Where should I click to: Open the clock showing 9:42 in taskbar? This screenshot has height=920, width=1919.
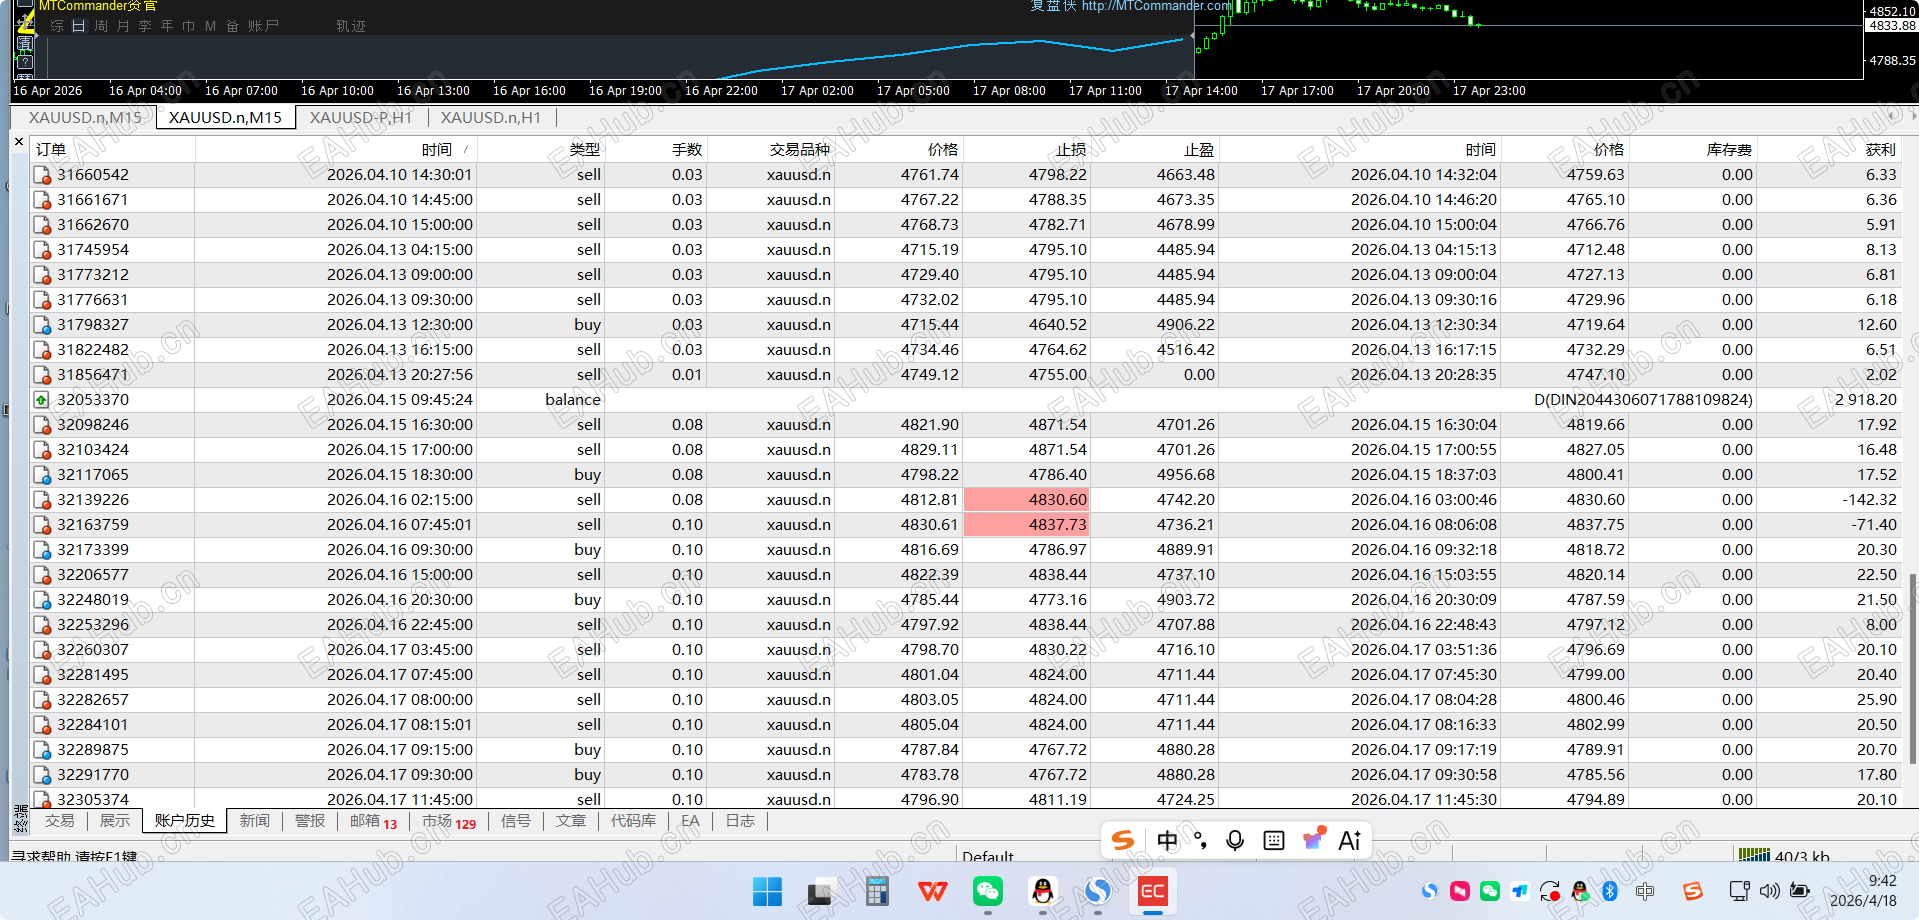pyautogui.click(x=1863, y=890)
